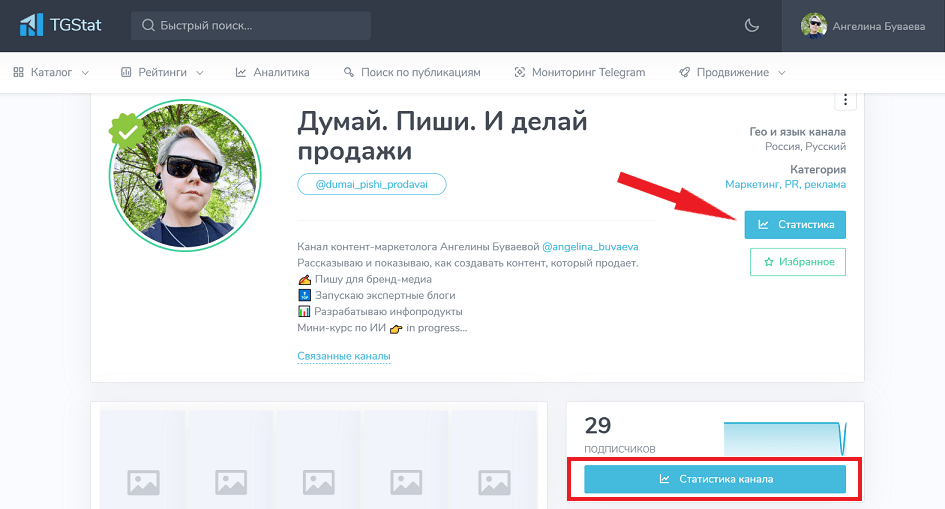Toggle dark mode with the moon icon
Viewport: 945px width, 509px height.
(x=752, y=25)
